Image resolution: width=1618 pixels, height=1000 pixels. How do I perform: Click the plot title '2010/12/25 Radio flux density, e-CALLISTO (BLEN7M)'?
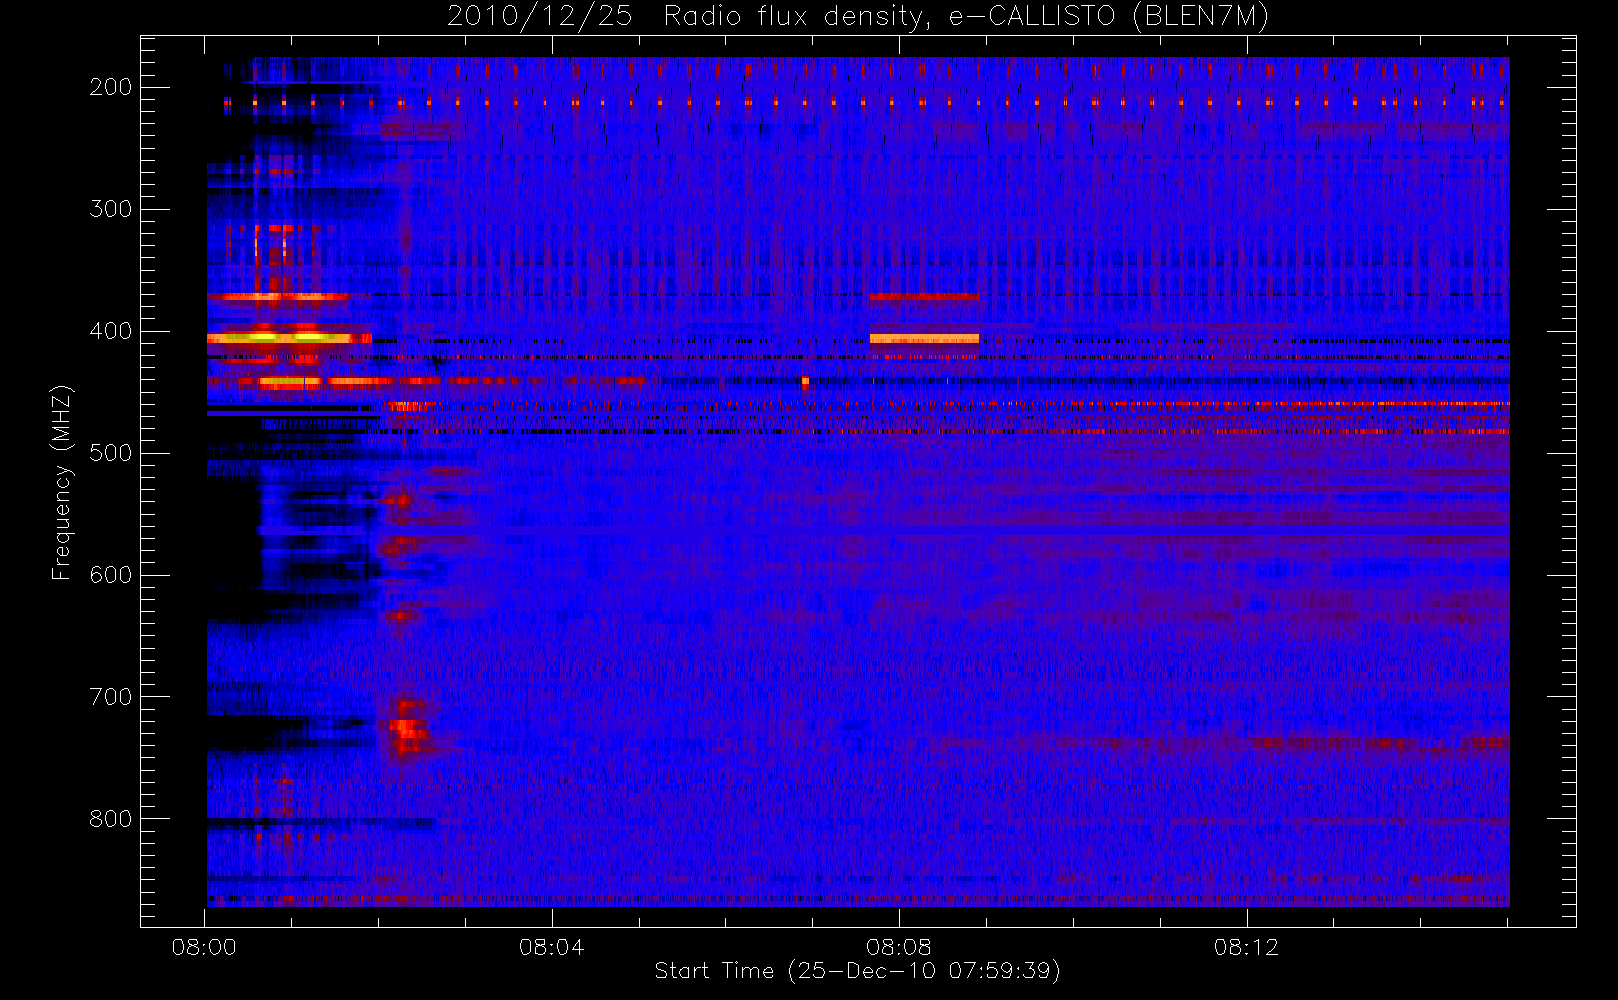857,17
